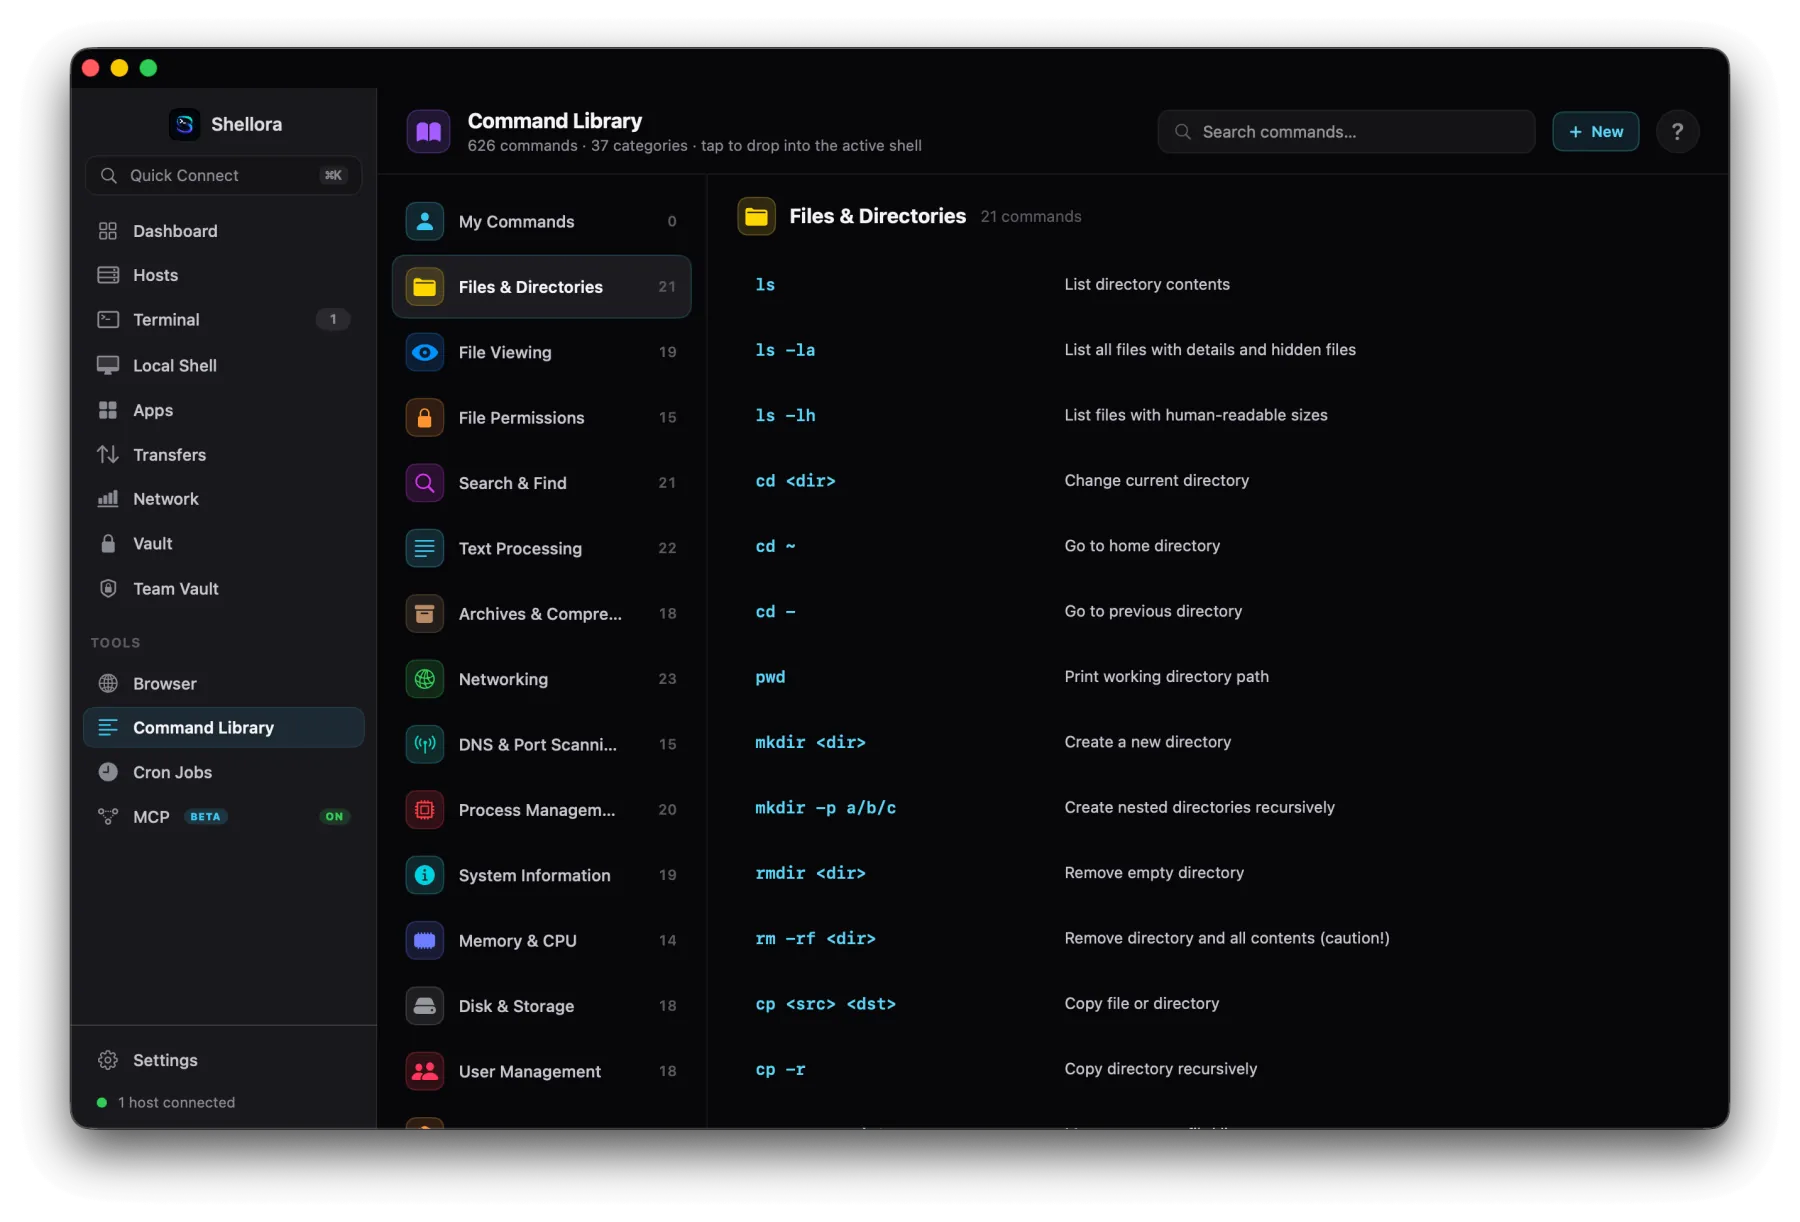The image size is (1800, 1222).
Task: Click the Text Processing lines icon
Action: coord(425,548)
